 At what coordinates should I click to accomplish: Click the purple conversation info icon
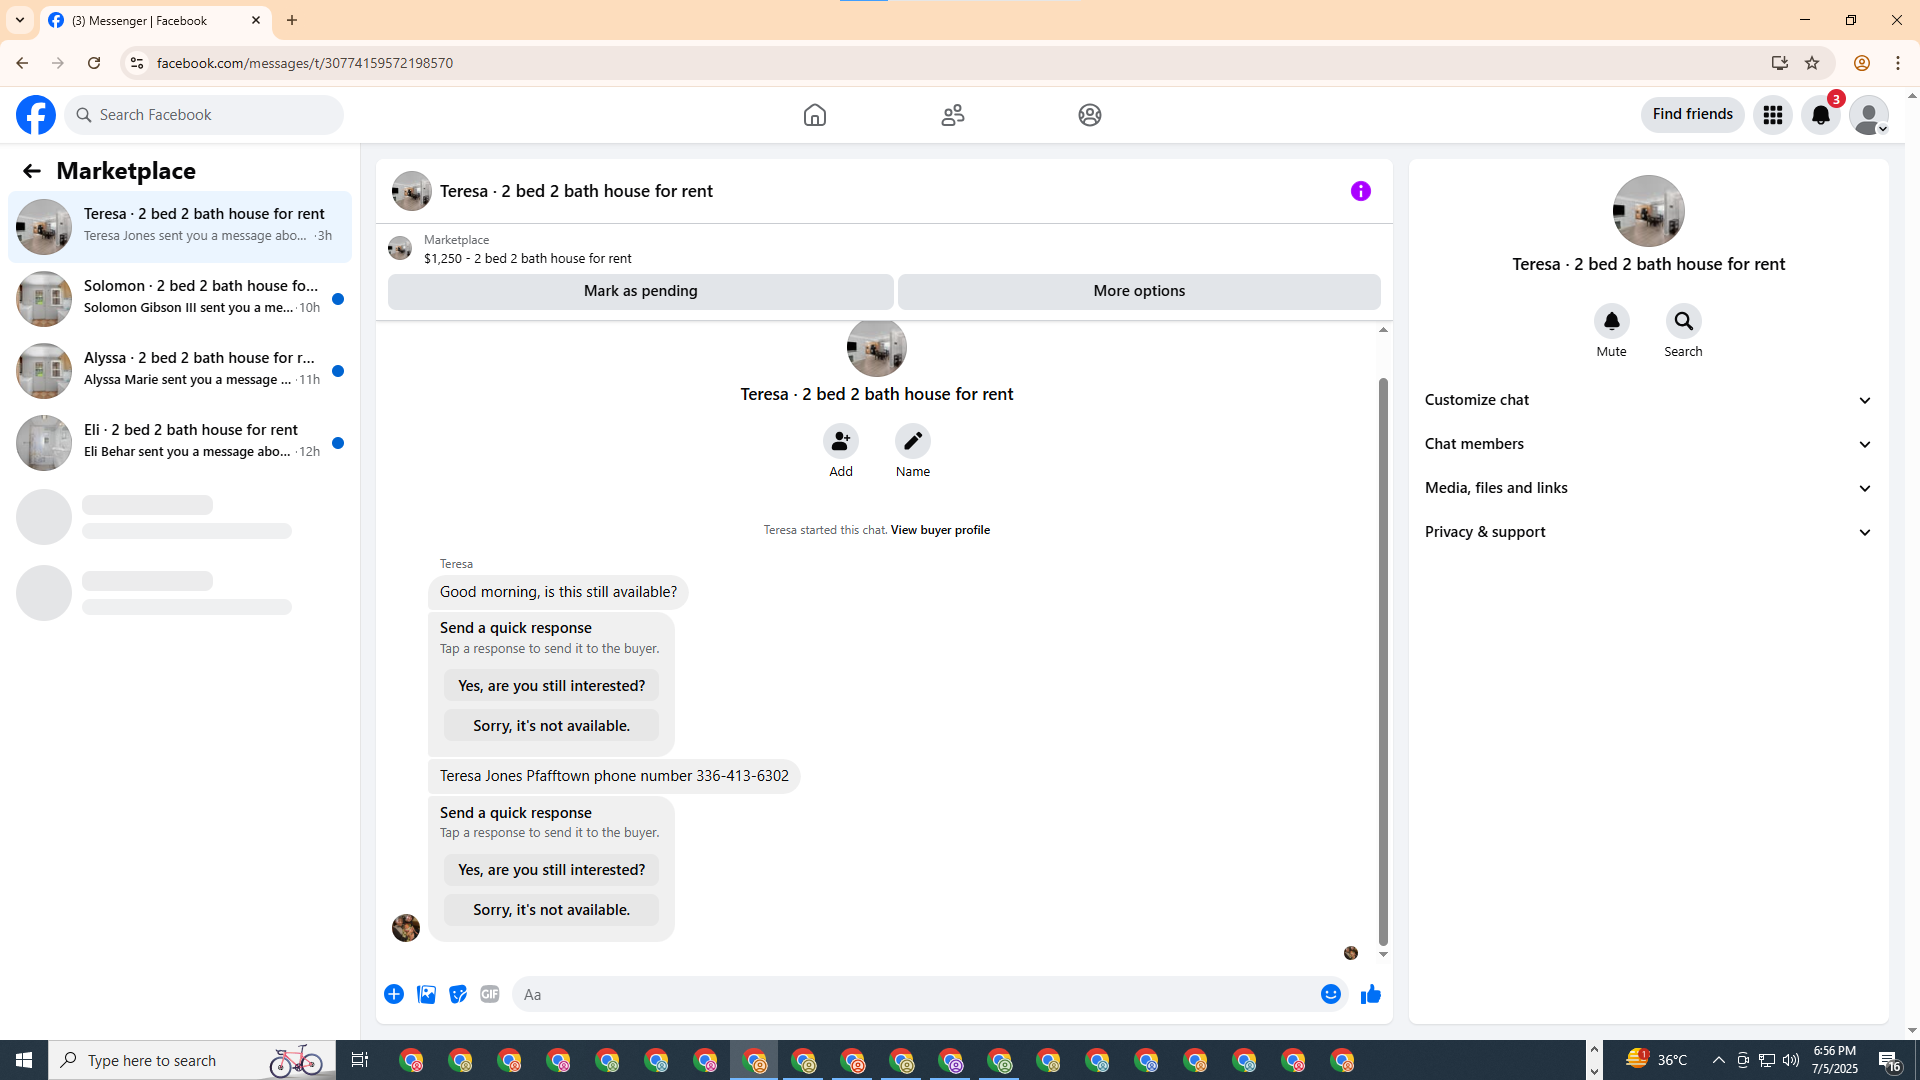(1360, 191)
